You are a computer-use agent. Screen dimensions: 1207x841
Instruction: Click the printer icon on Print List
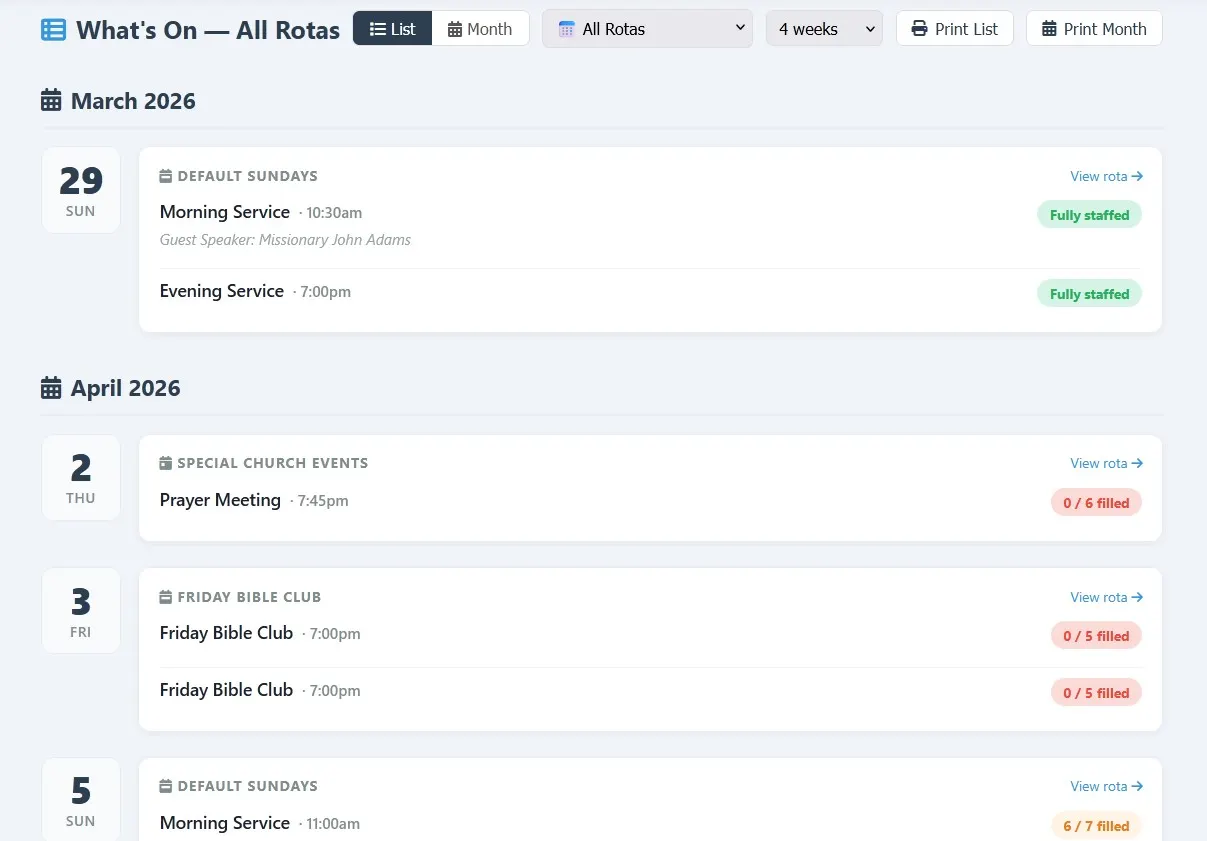(x=919, y=29)
